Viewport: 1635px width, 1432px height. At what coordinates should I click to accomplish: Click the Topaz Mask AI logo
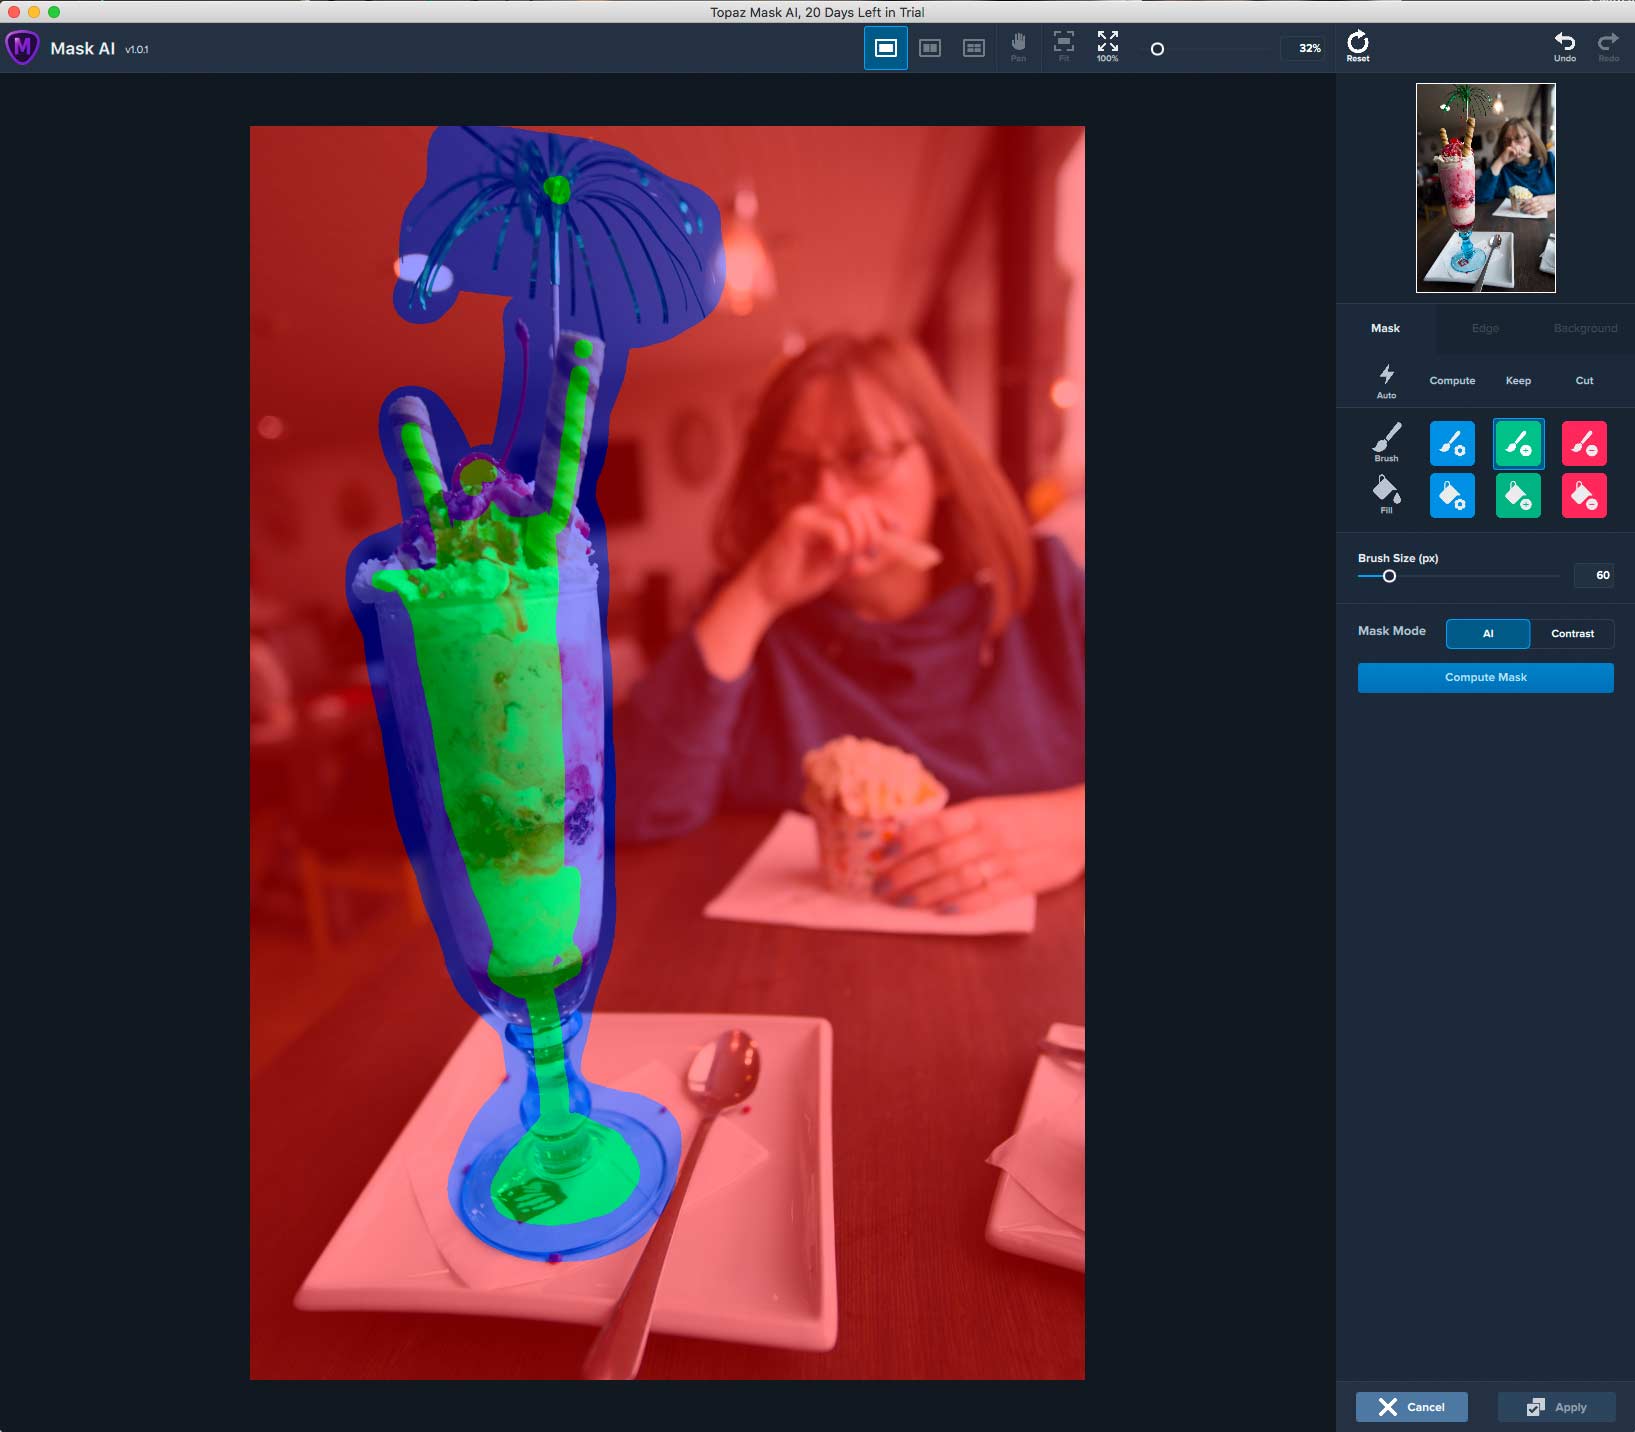[x=22, y=48]
